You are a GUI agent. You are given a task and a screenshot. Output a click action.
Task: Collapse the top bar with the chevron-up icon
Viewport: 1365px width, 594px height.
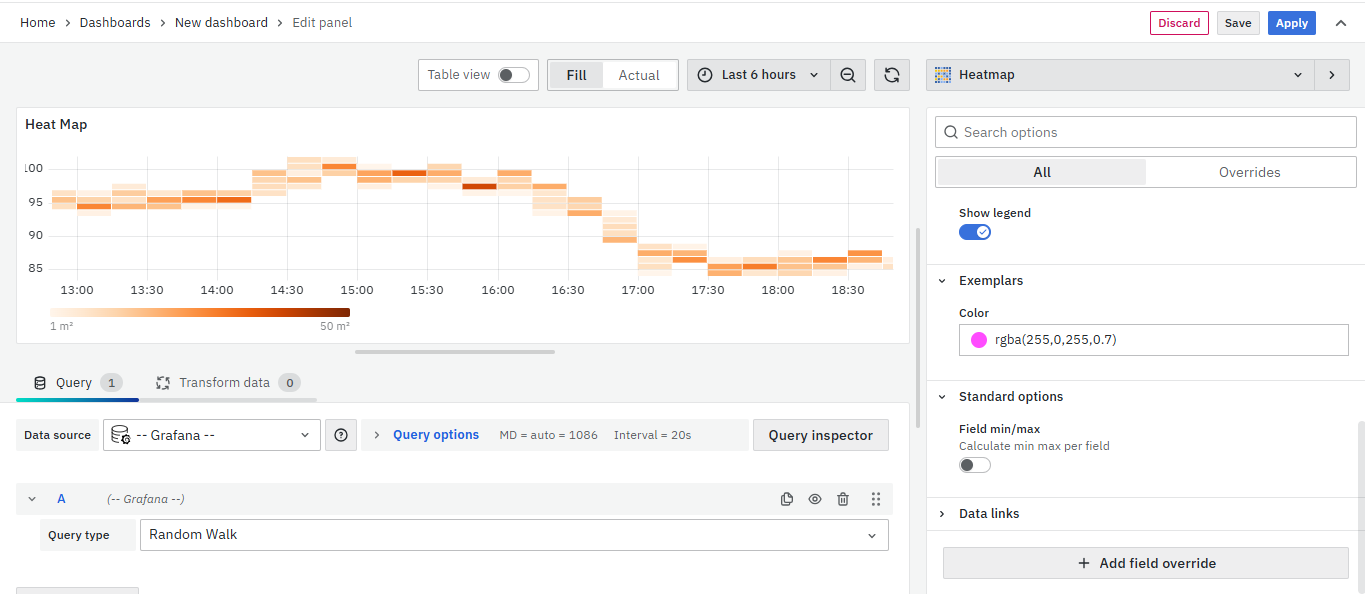(1341, 23)
